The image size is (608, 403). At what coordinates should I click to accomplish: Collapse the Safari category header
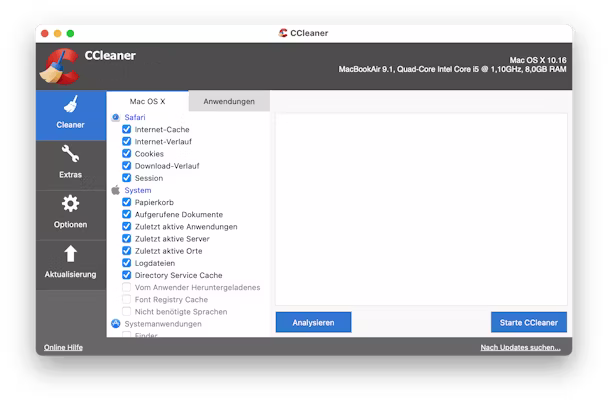coord(135,117)
